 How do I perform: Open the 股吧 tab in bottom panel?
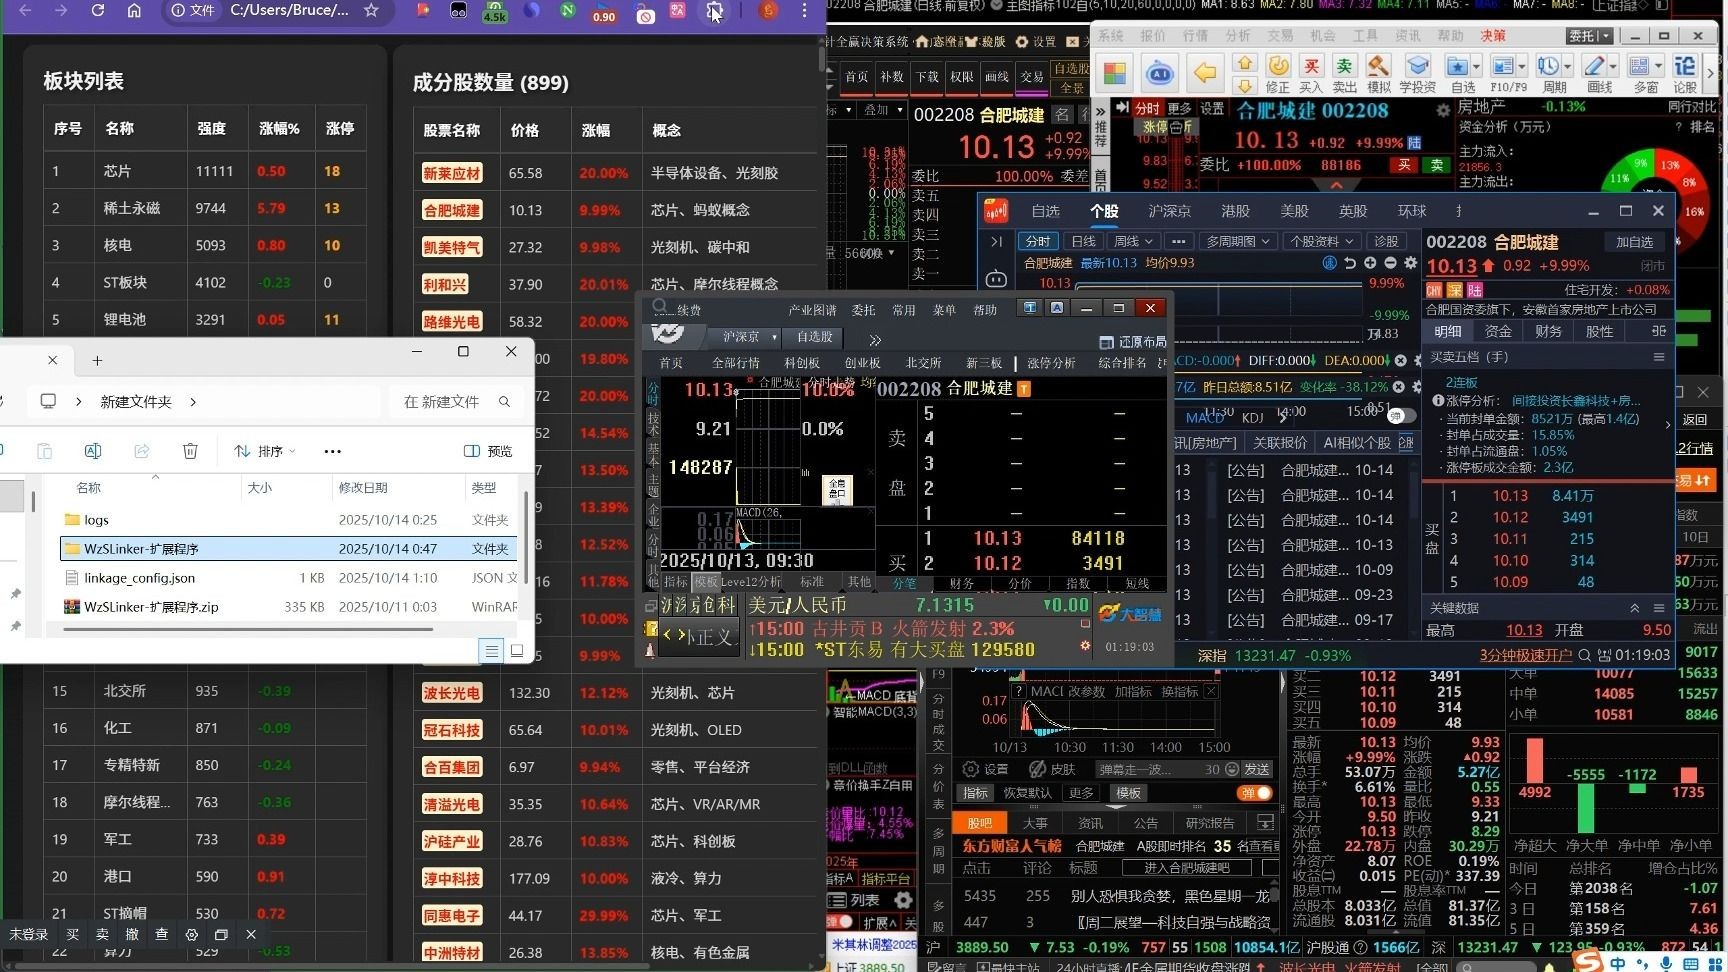click(x=980, y=823)
